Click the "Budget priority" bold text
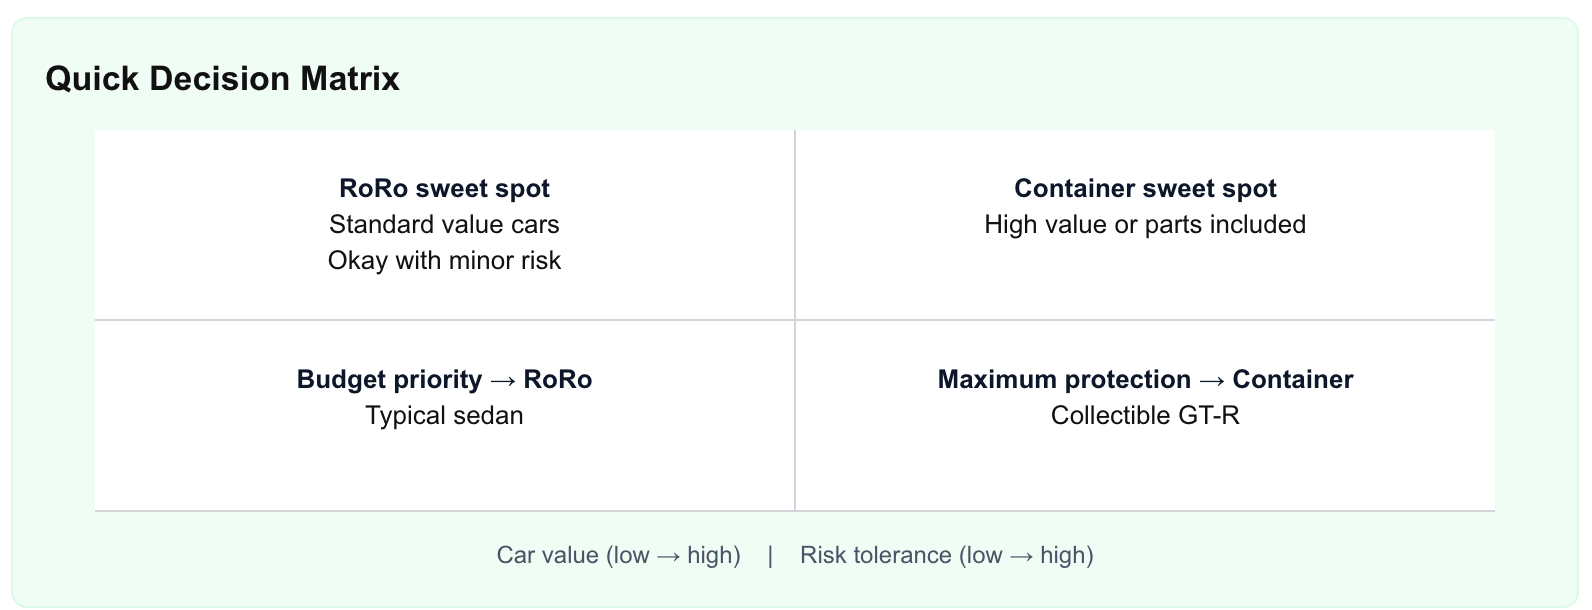 [389, 379]
